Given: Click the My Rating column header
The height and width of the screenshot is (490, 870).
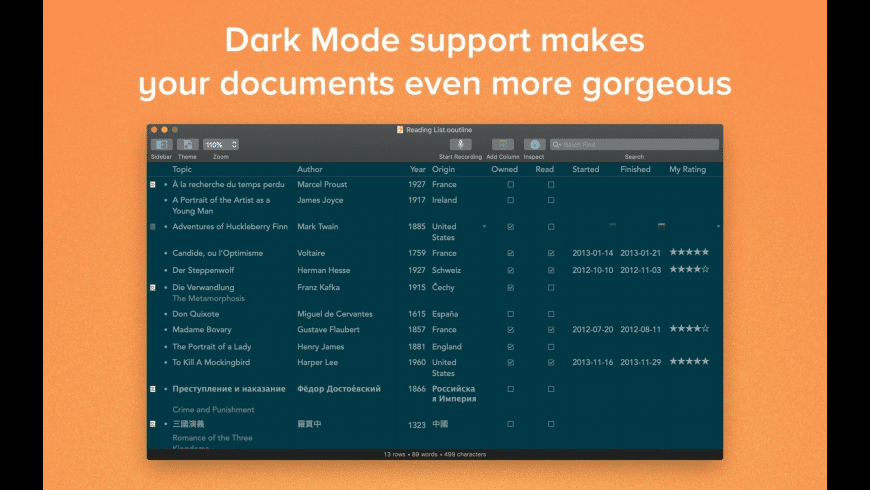Looking at the screenshot, I should coord(687,169).
